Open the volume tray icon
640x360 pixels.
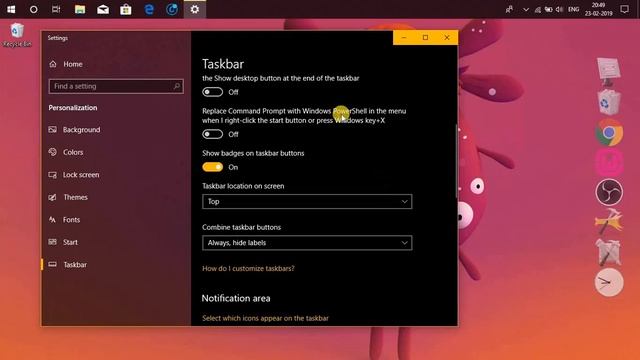(560, 9)
